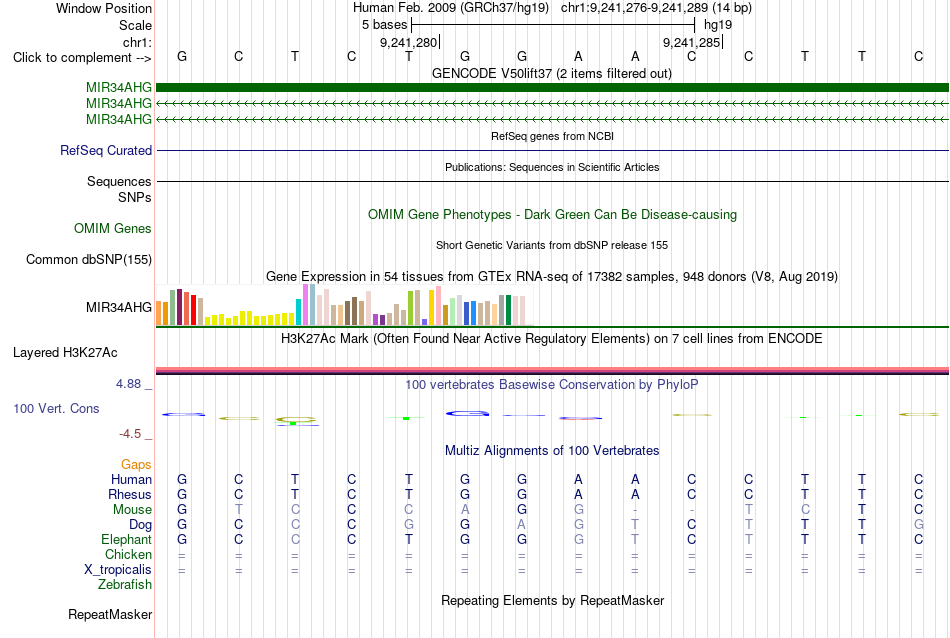Open the 'H3K27Ac Mark' ENCODE track title
Screen dimensions: 950x638
[551, 338]
